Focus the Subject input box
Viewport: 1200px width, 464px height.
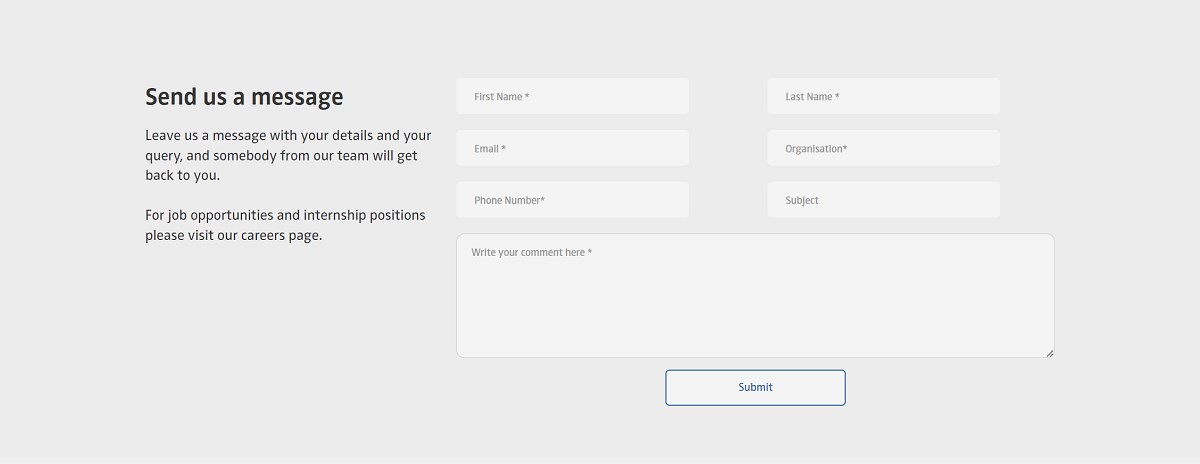(x=883, y=200)
